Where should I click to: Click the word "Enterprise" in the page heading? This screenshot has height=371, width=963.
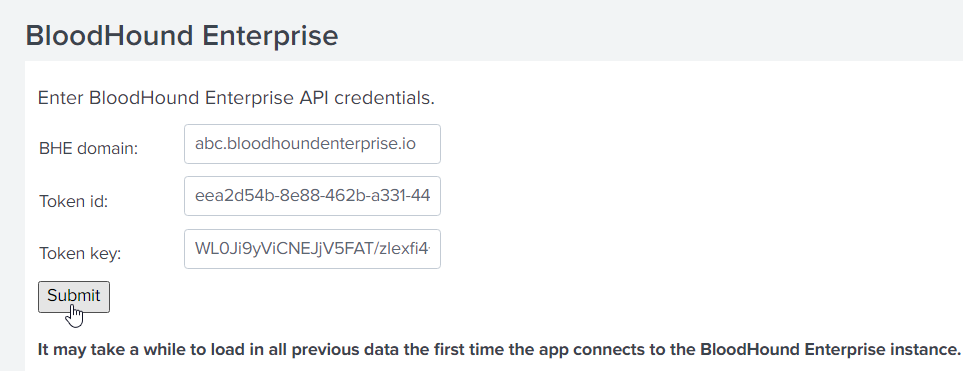[x=270, y=36]
